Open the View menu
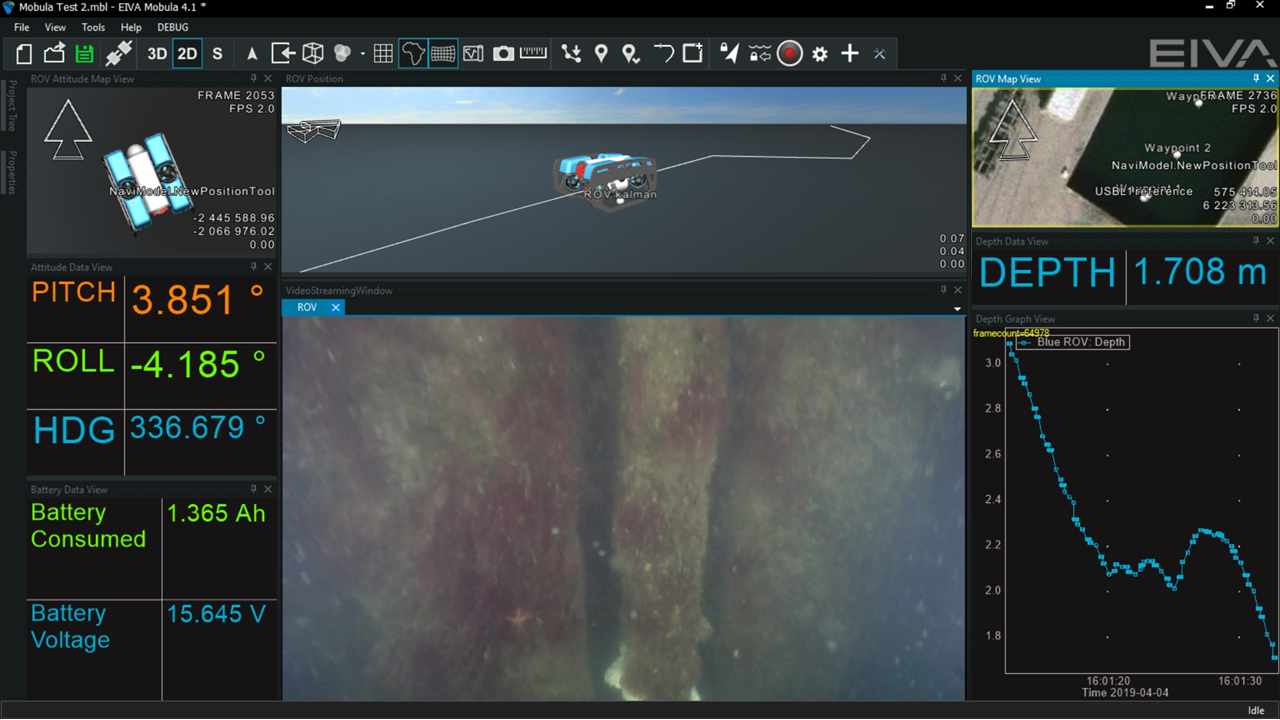Viewport: 1280px width, 720px height. [x=55, y=28]
